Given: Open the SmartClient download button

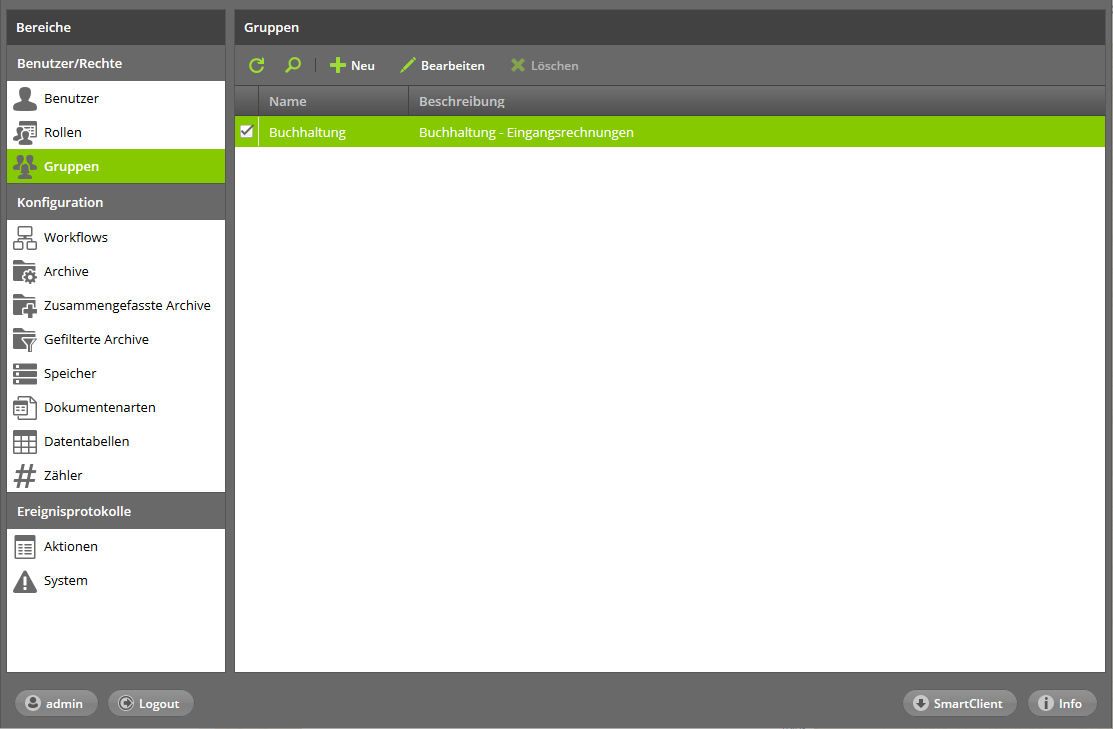Looking at the screenshot, I should (x=959, y=703).
